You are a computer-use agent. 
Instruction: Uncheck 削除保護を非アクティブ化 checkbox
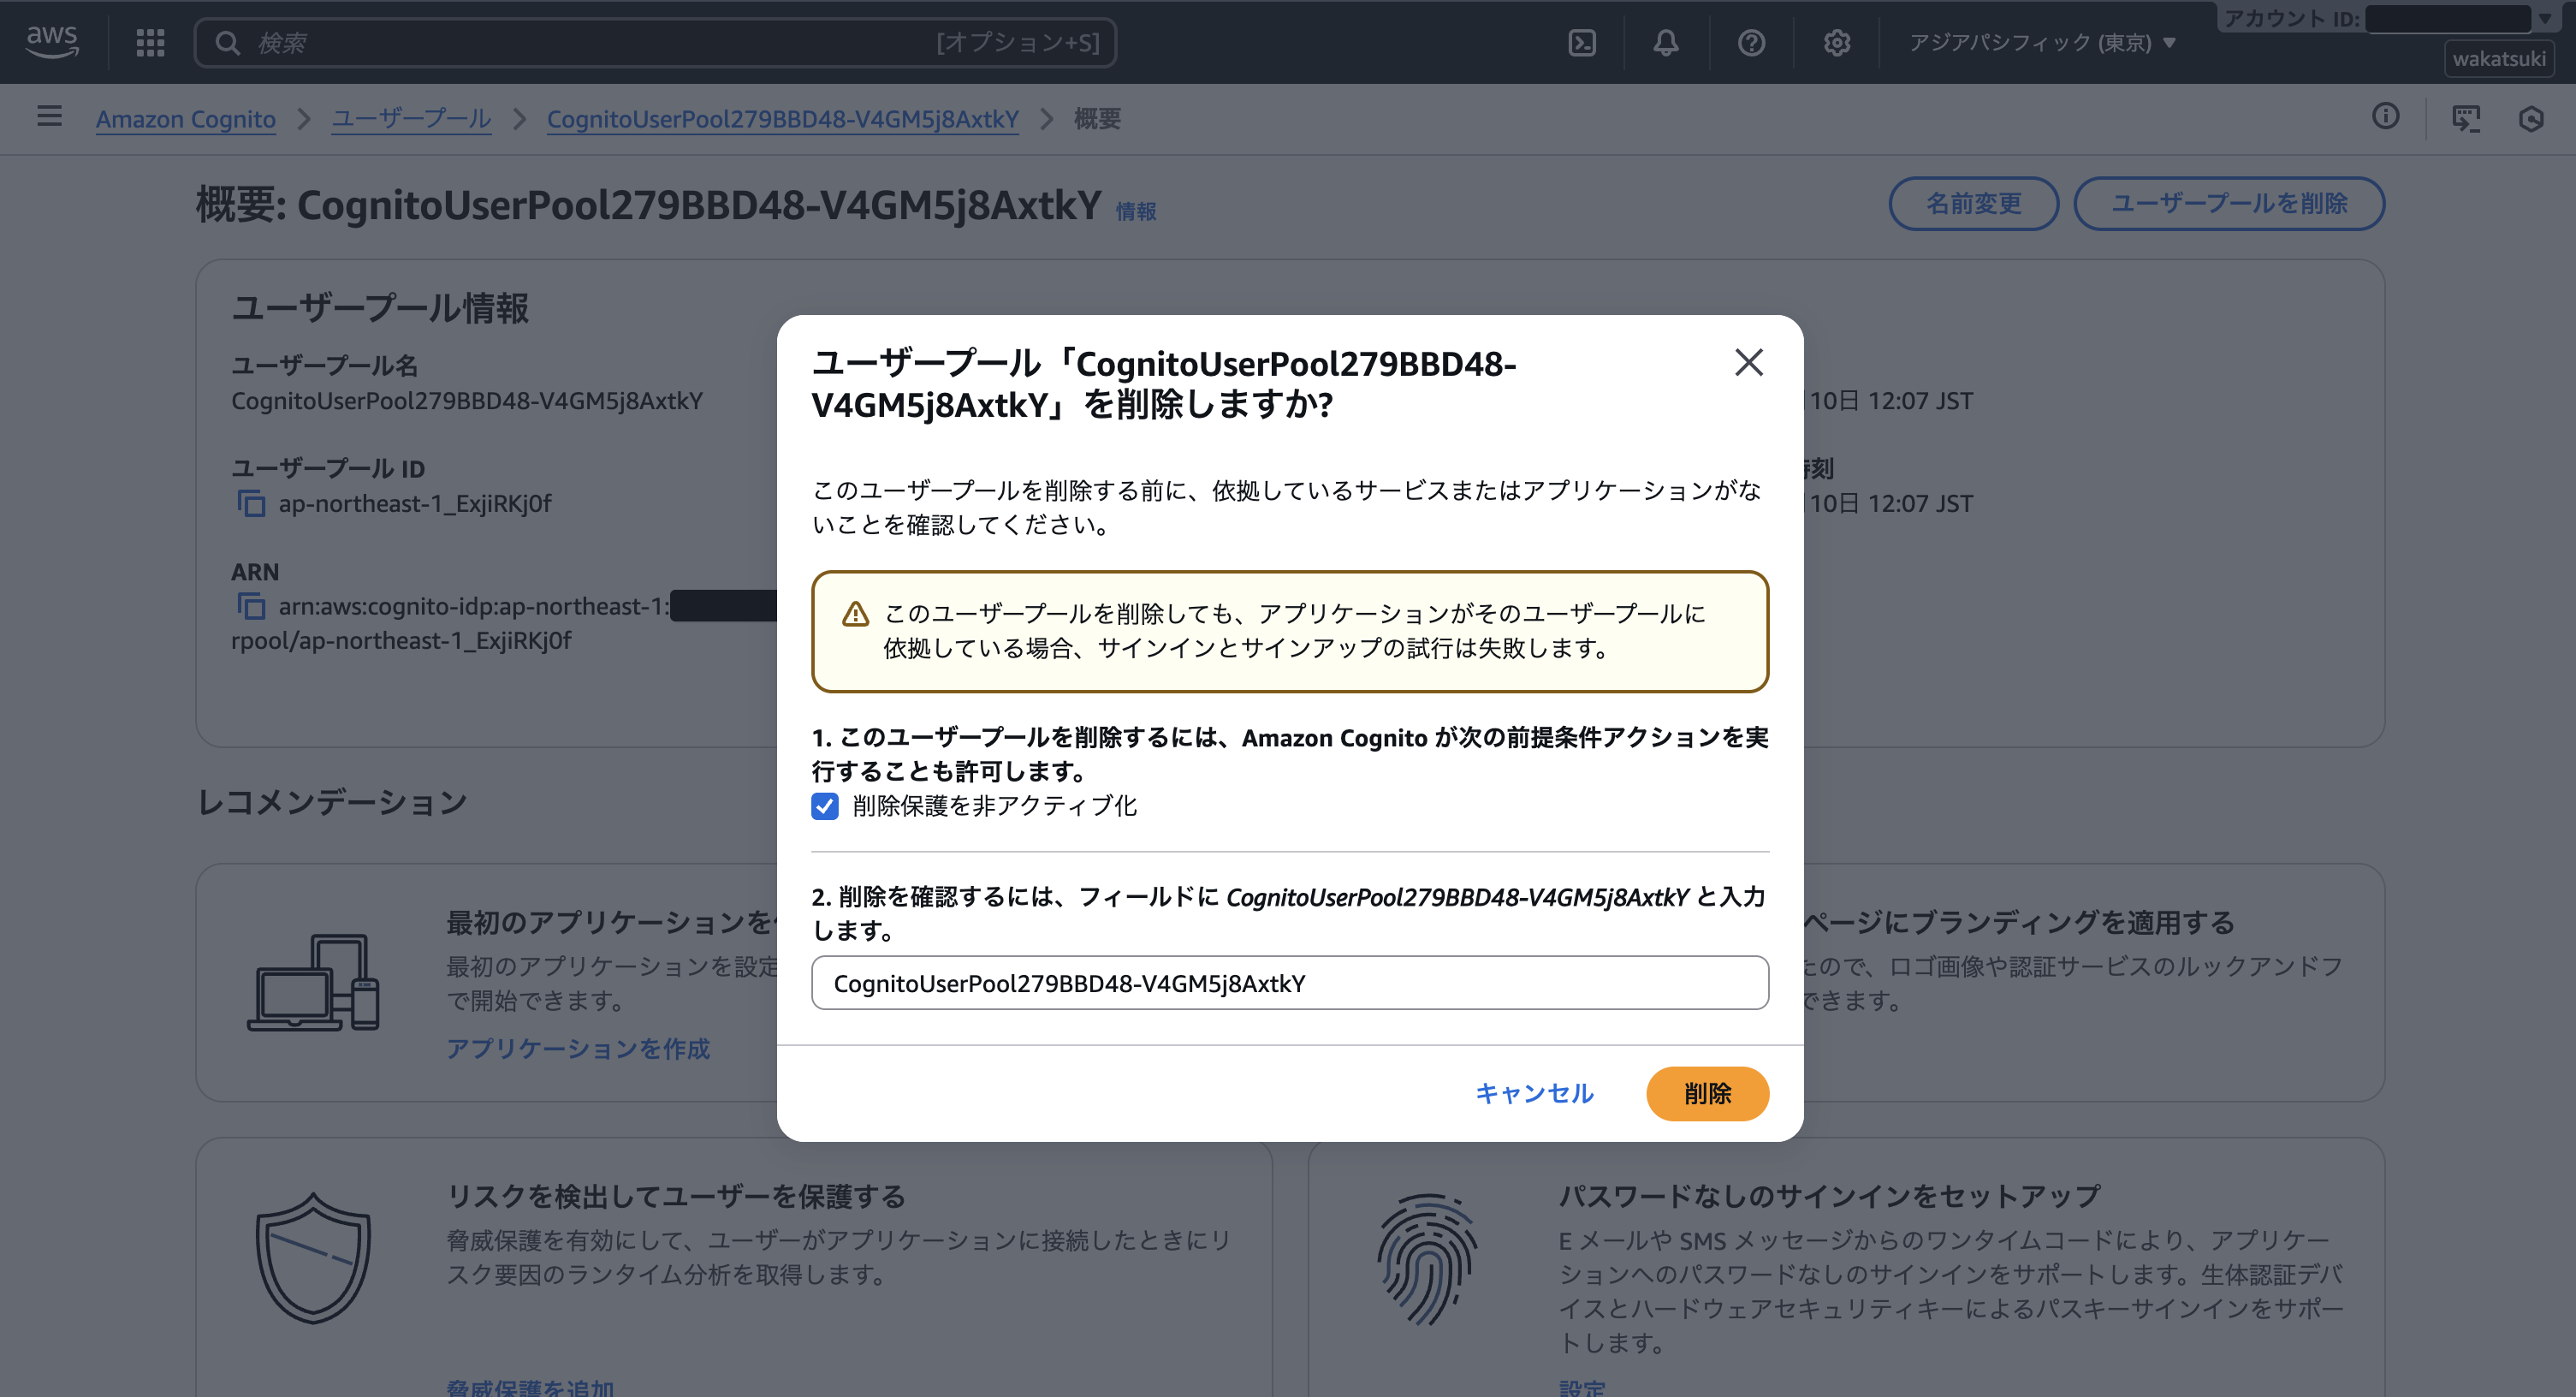click(x=825, y=806)
